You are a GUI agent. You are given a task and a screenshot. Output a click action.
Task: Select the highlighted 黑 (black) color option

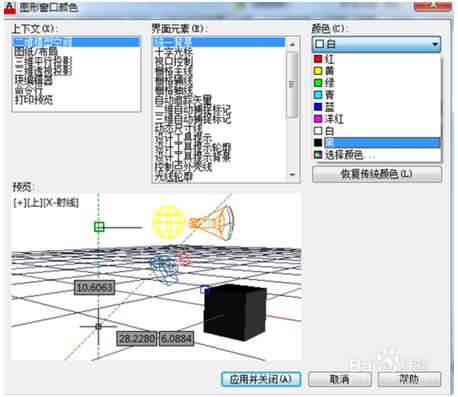377,143
